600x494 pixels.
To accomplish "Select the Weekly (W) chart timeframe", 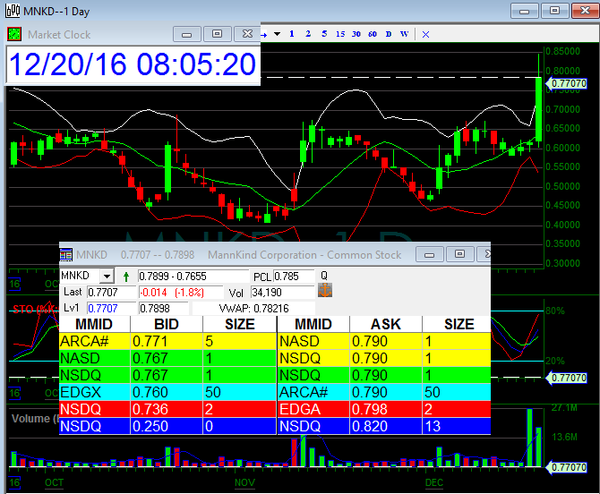I will 404,34.
